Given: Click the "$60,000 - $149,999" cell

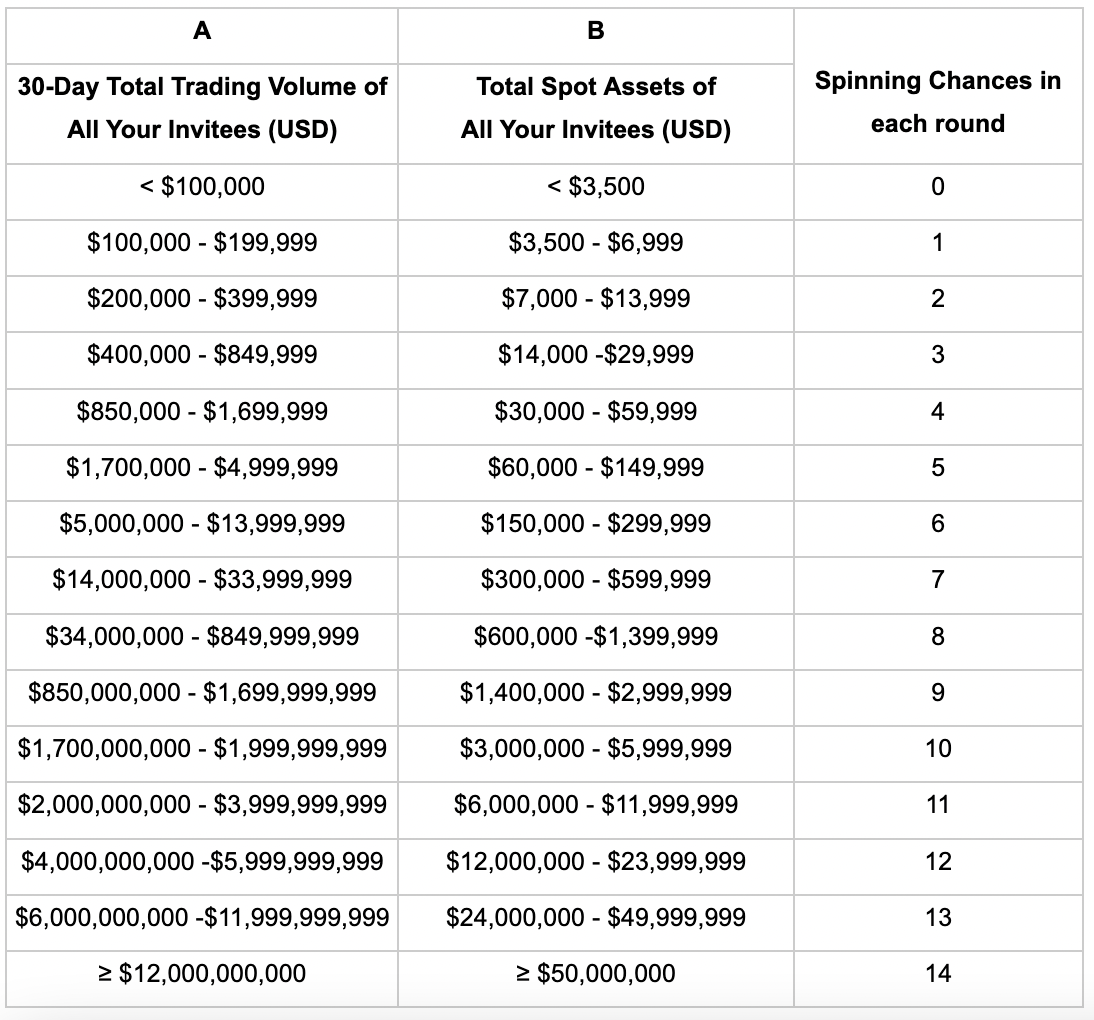Looking at the screenshot, I should pyautogui.click(x=595, y=467).
